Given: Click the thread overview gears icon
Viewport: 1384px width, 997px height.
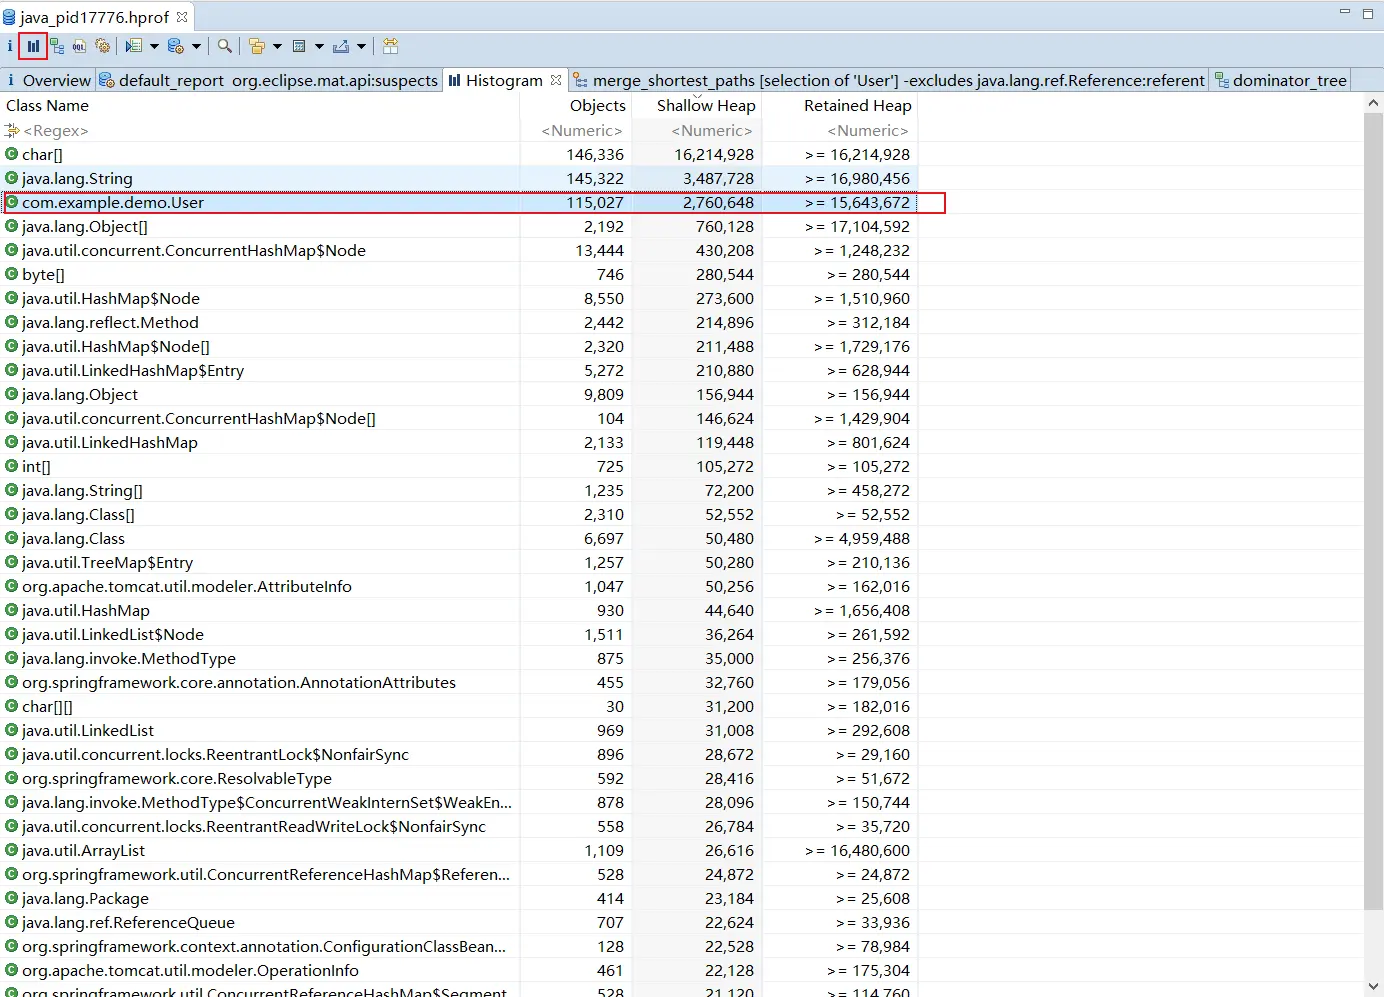Looking at the screenshot, I should 102,46.
